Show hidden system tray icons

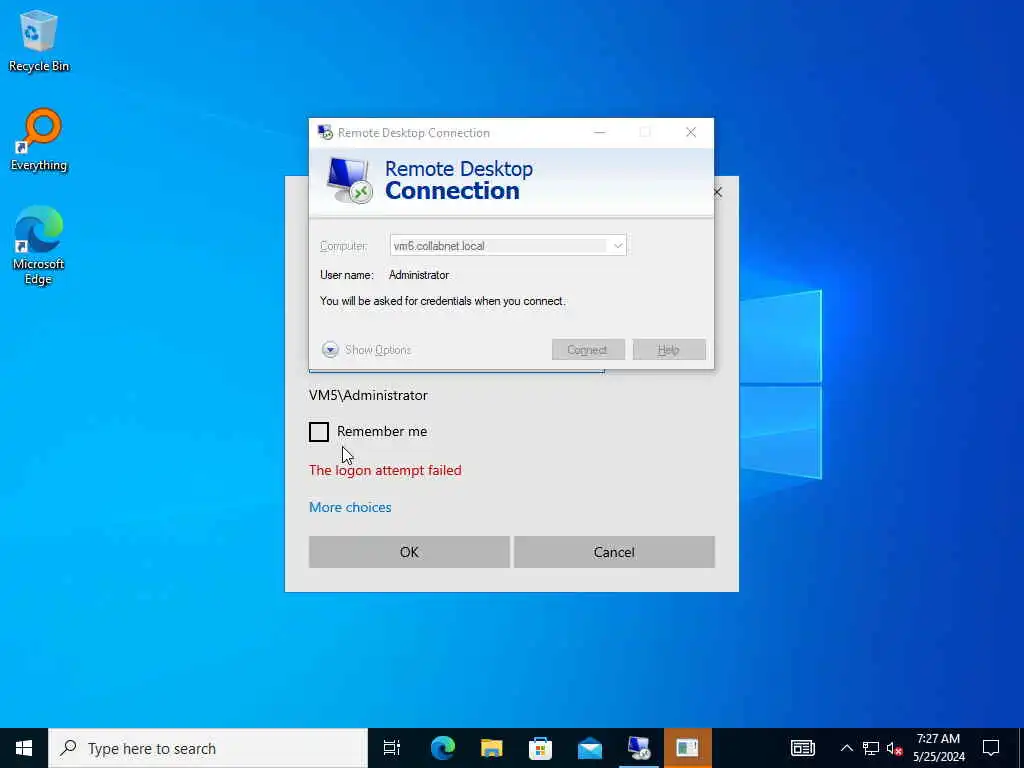click(846, 748)
